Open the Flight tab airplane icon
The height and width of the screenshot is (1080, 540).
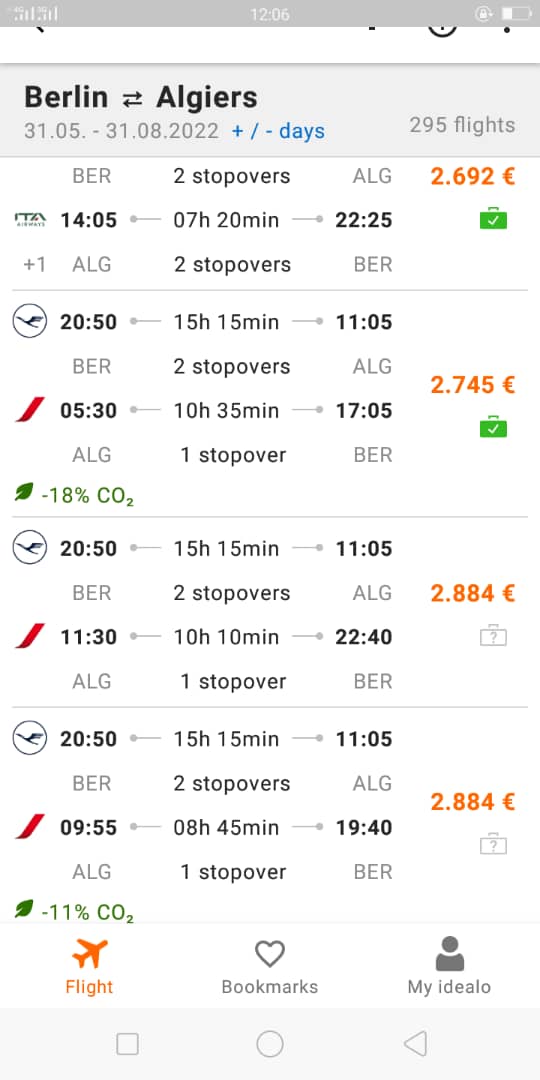[x=90, y=953]
